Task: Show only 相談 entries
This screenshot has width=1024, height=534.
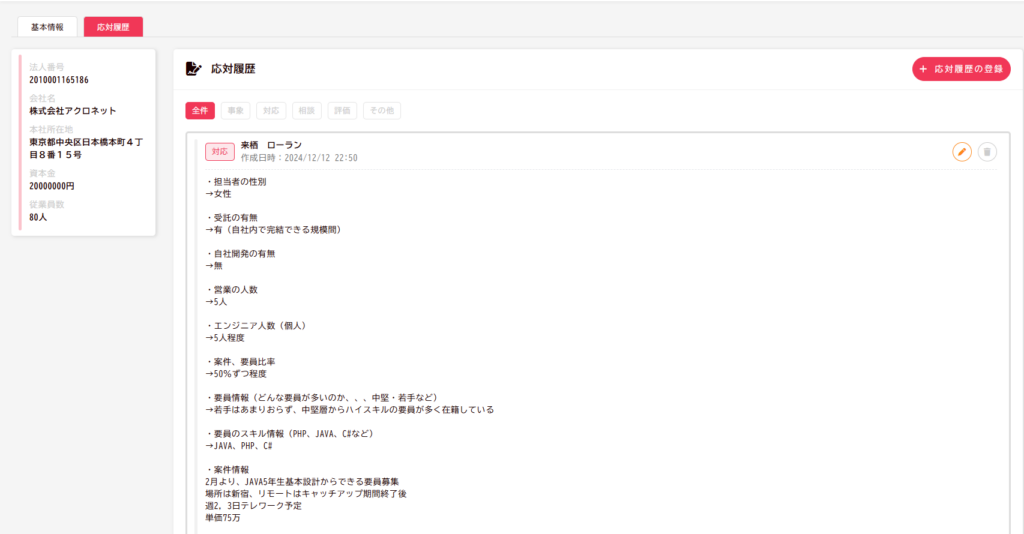Action: pyautogui.click(x=306, y=111)
